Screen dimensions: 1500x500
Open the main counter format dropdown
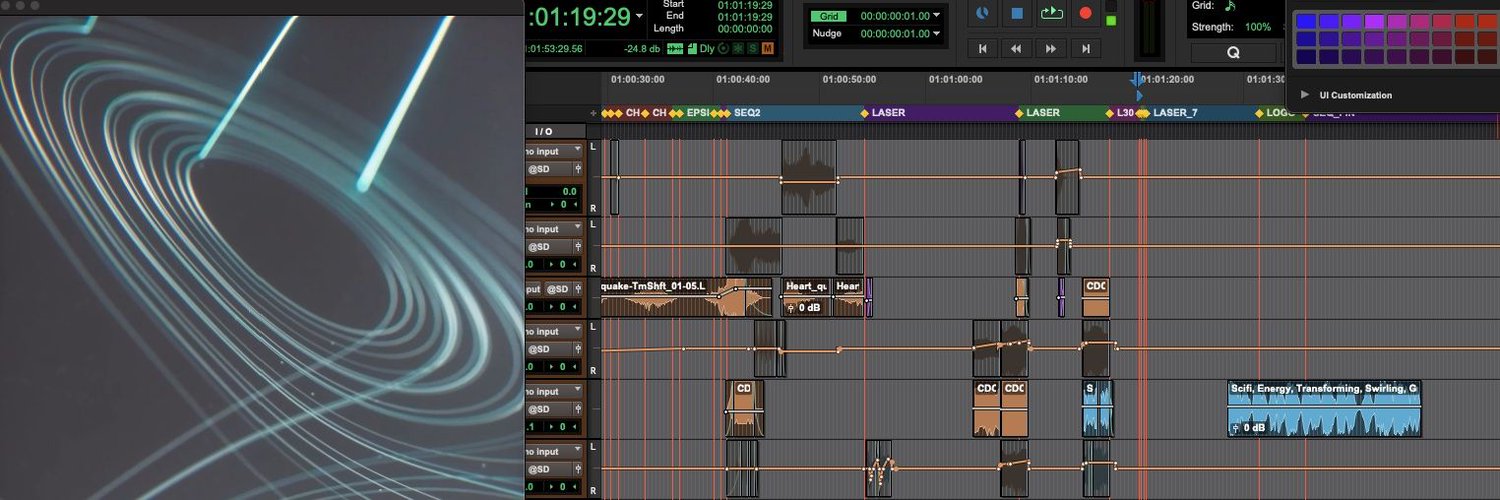click(x=640, y=17)
